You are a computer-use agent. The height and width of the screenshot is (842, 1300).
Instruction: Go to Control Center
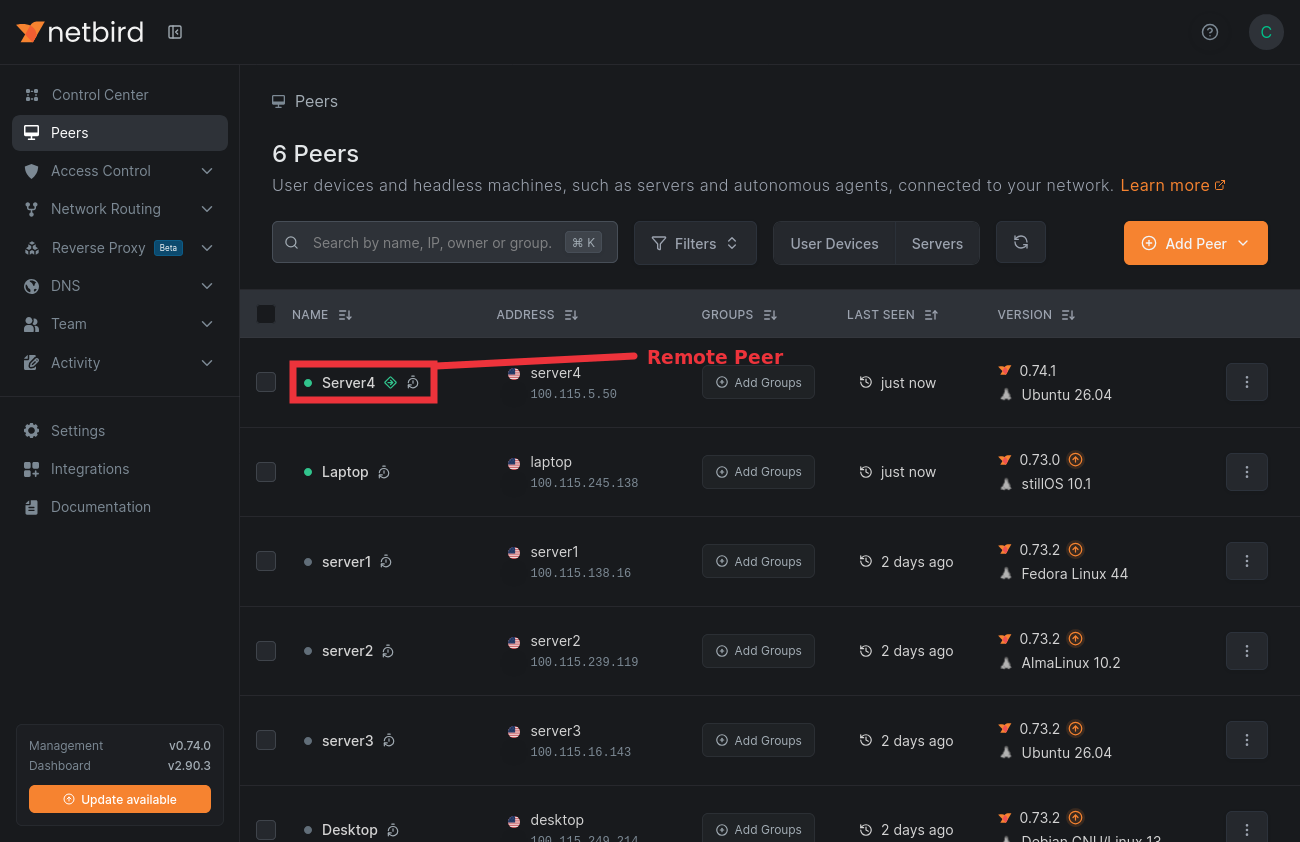[x=120, y=95]
